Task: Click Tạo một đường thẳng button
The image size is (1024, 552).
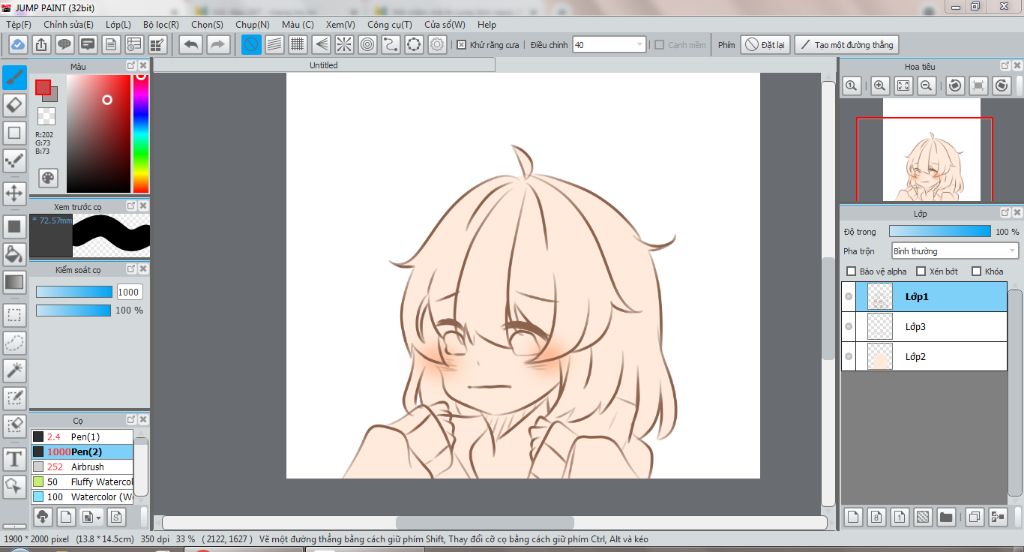Action: point(846,44)
